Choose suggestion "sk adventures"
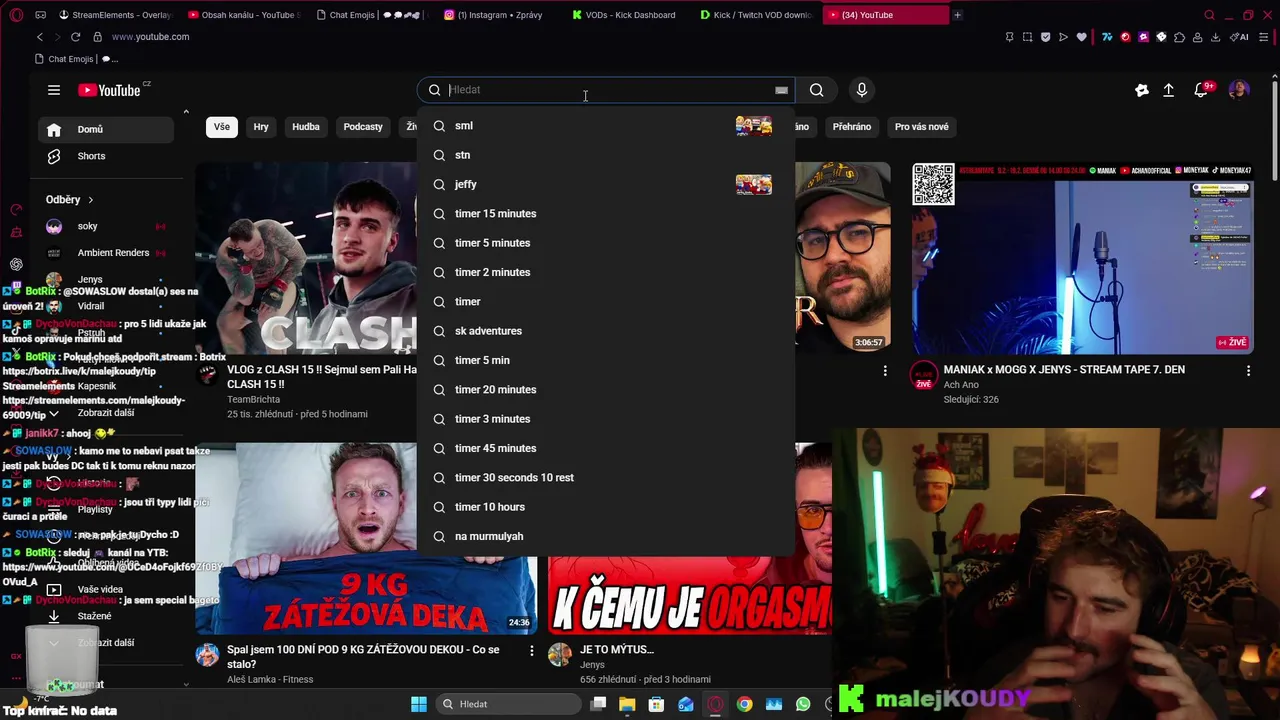The width and height of the screenshot is (1280, 720). (606, 331)
